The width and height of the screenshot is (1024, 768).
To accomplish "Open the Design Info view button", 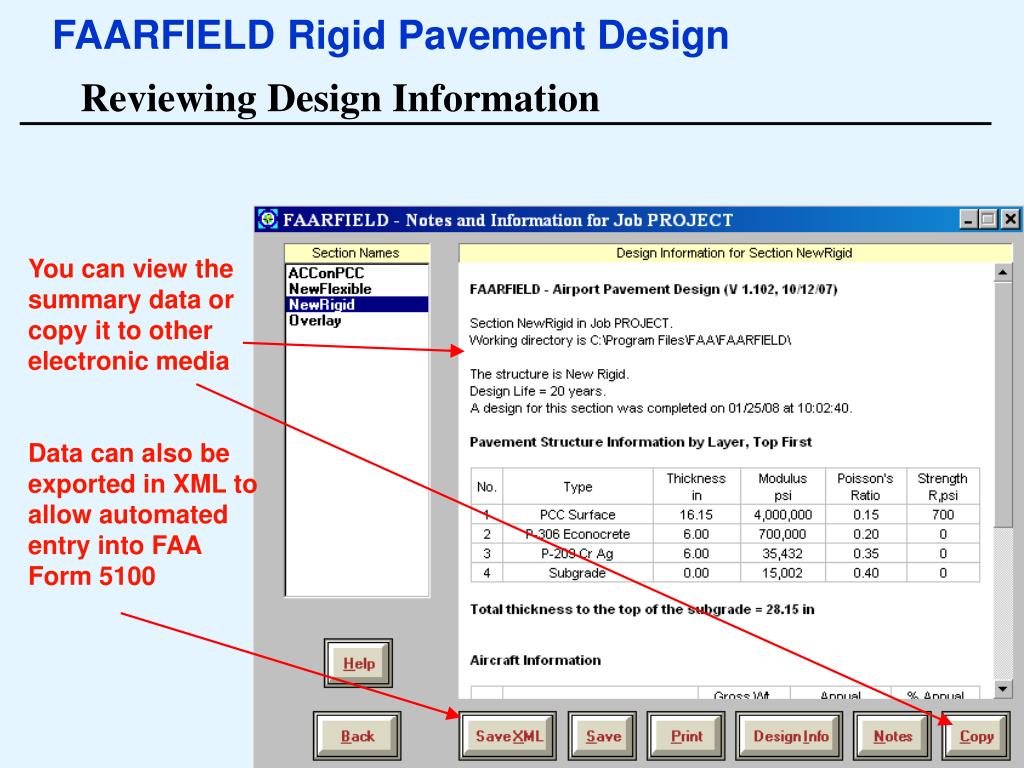I will pos(790,737).
